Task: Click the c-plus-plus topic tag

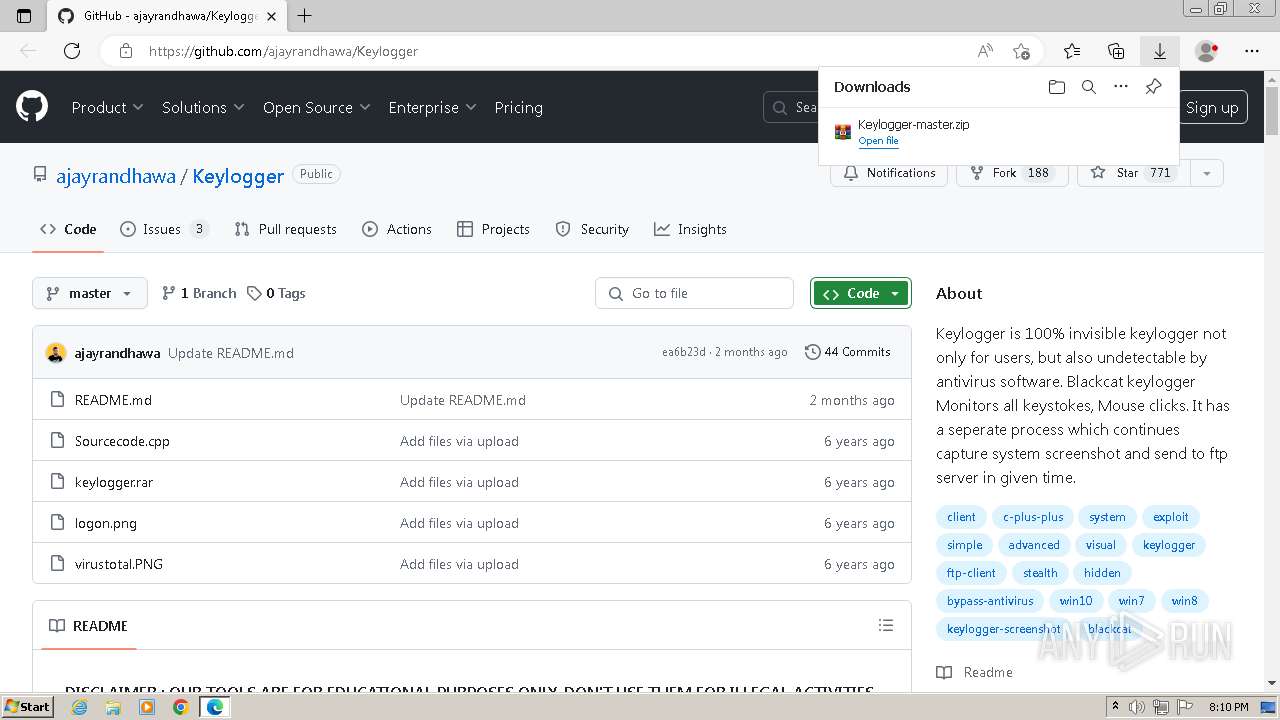Action: 1033,517
